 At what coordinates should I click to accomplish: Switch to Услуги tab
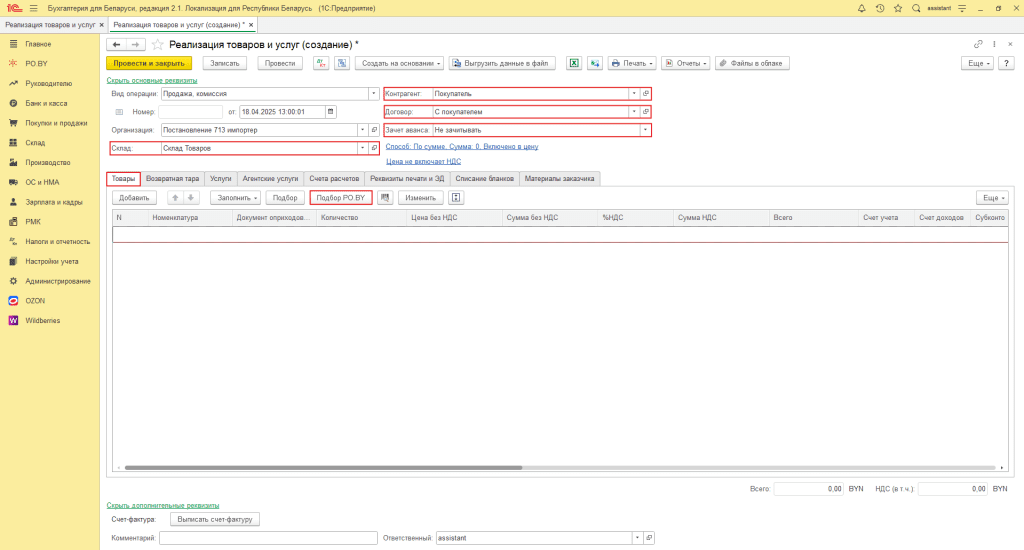coord(221,178)
